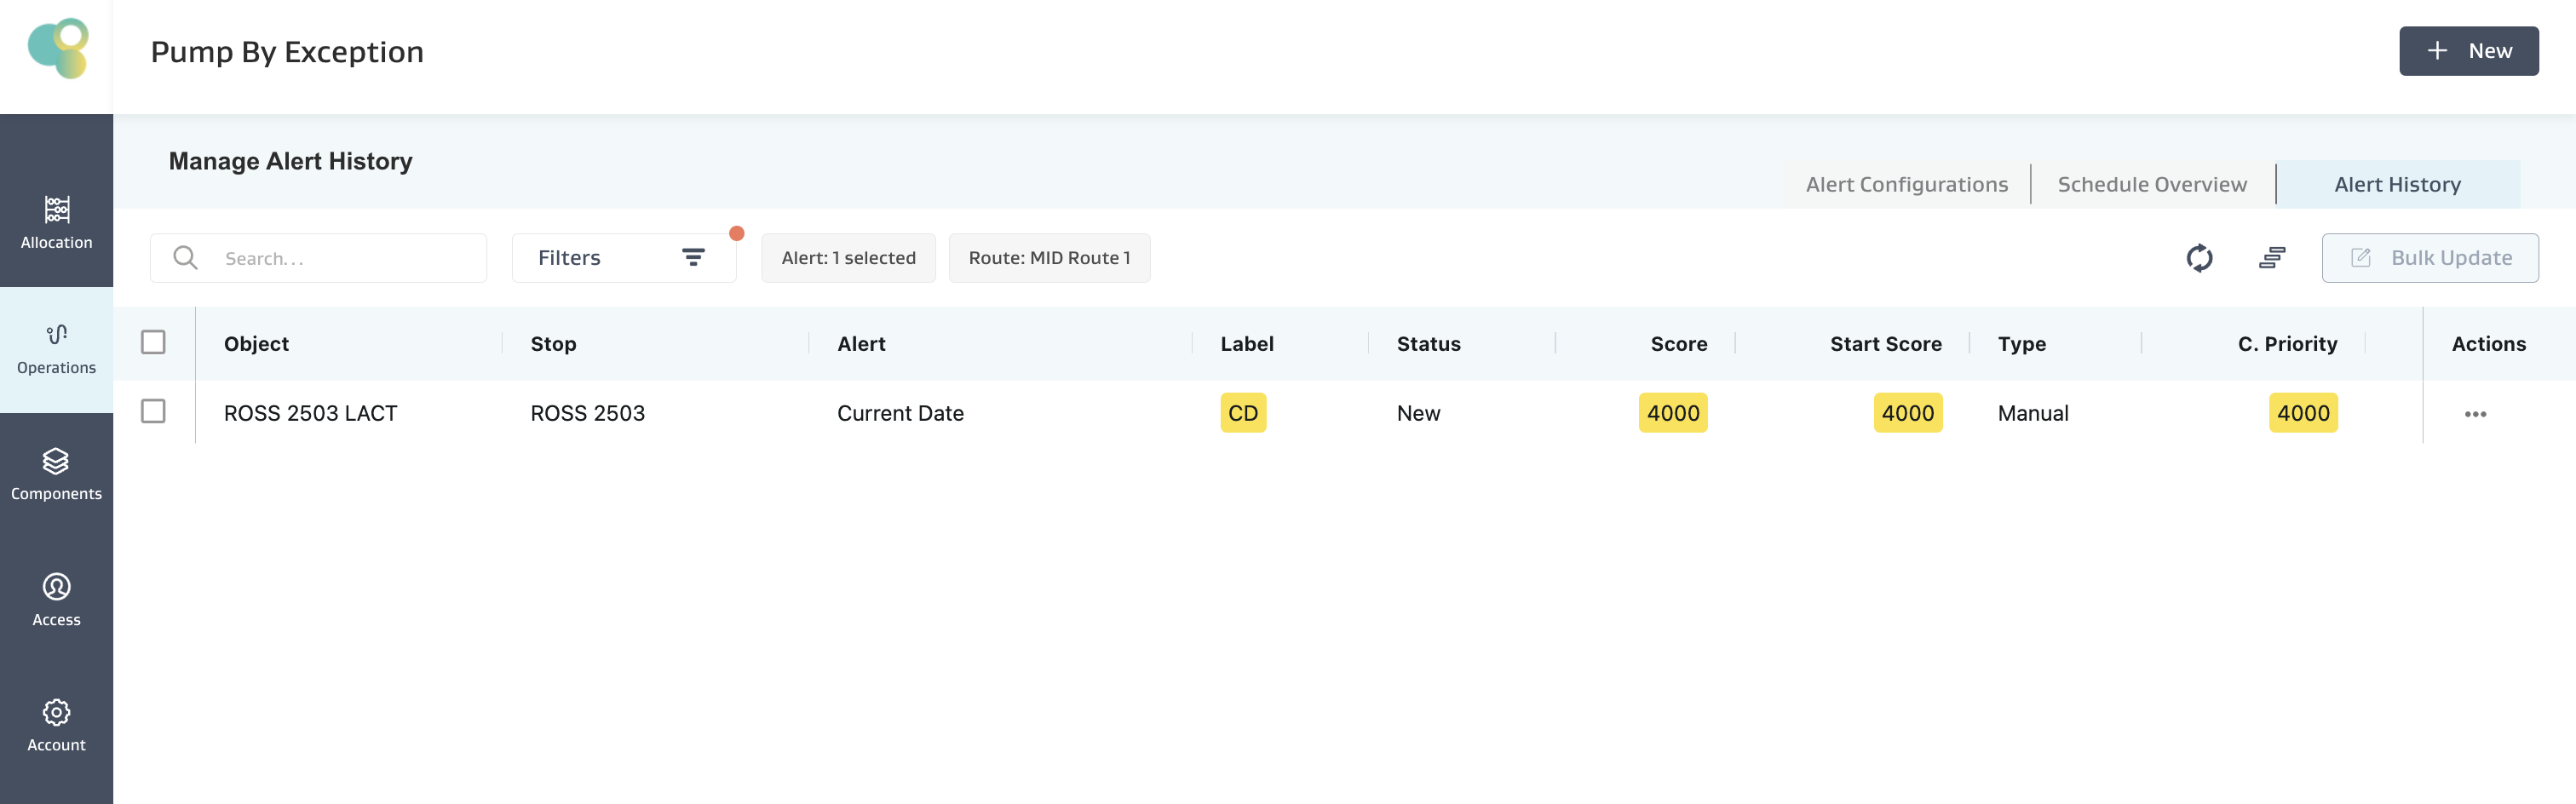The width and height of the screenshot is (2576, 804).
Task: Click the yellow CD label badge
Action: coord(1242,413)
